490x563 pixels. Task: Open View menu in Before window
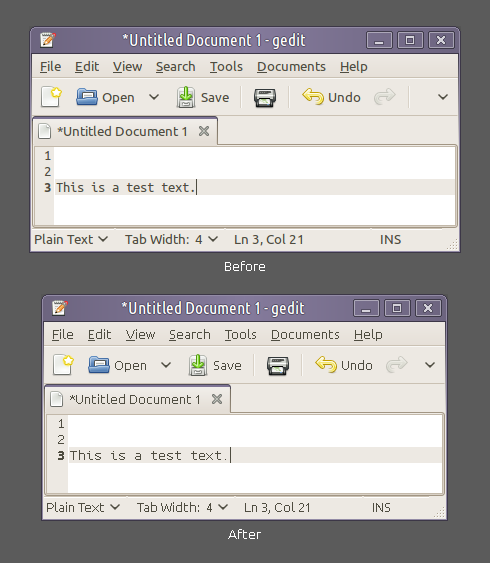[127, 67]
